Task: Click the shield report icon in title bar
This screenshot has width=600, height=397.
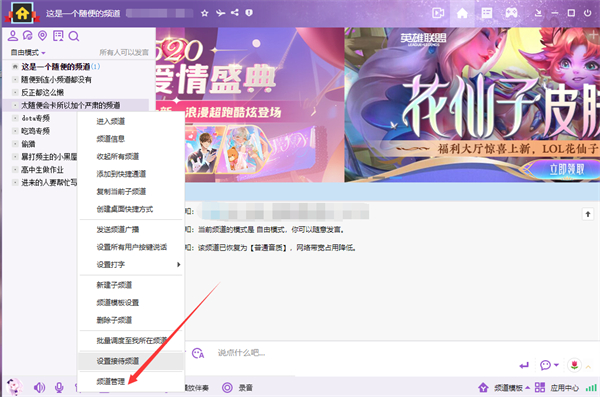Action: pos(249,13)
